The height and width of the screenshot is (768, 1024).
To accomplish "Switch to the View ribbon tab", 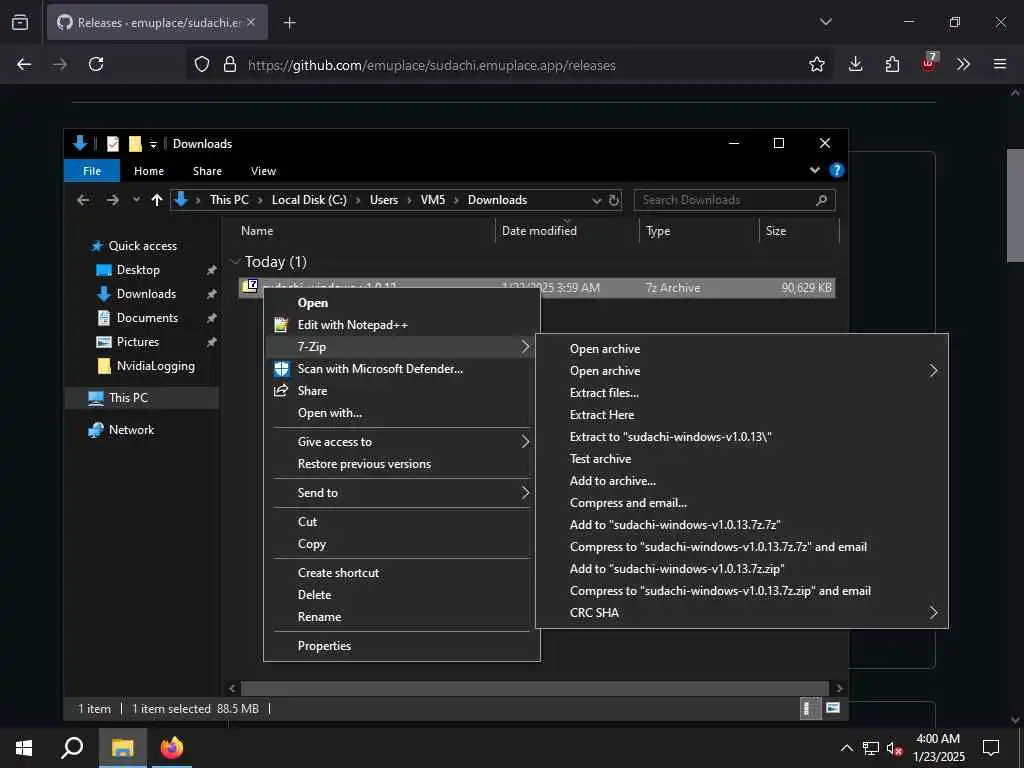I will (263, 171).
